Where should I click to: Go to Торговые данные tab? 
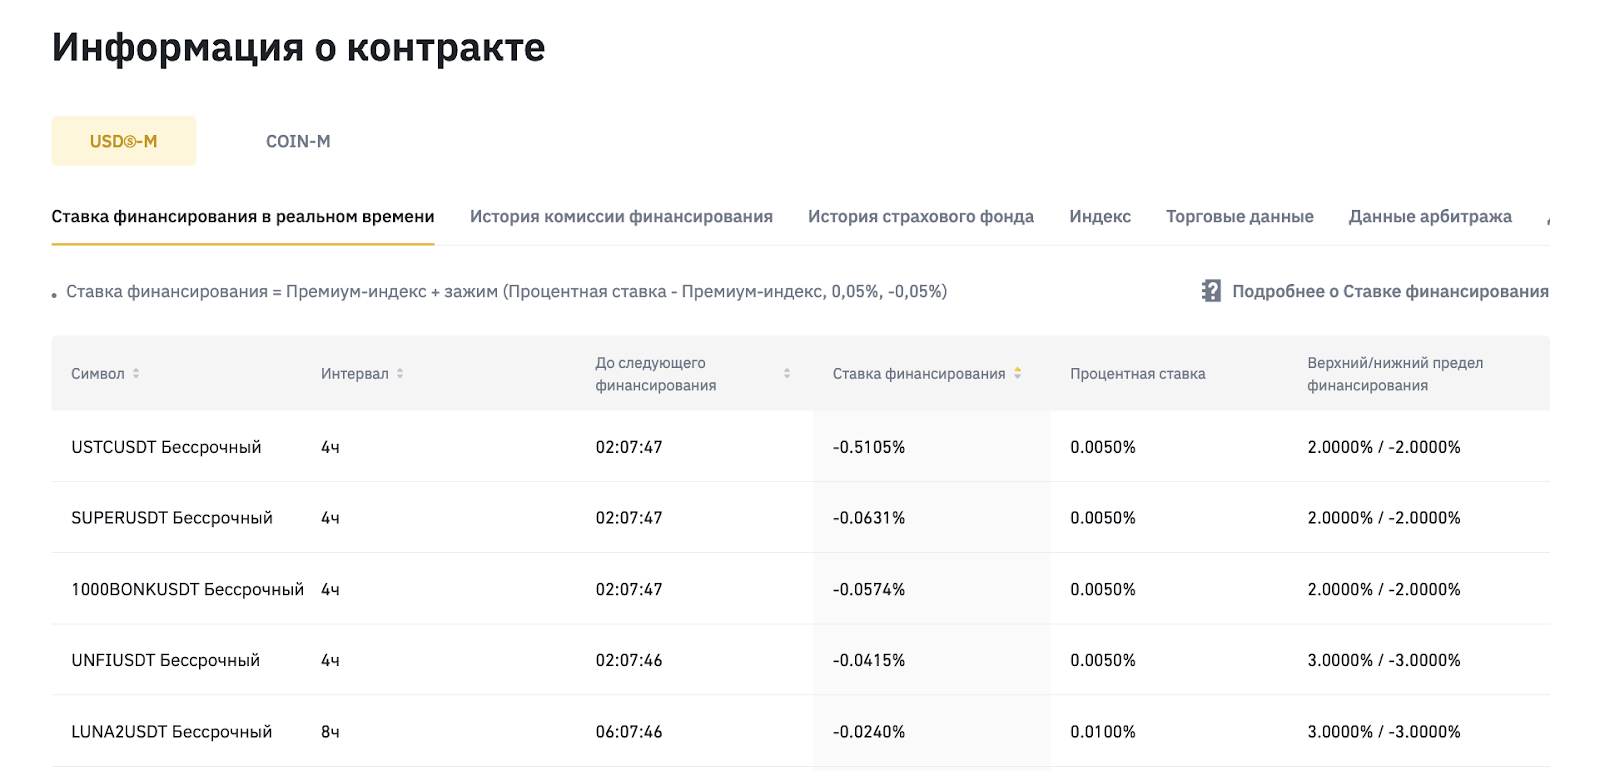(1239, 216)
